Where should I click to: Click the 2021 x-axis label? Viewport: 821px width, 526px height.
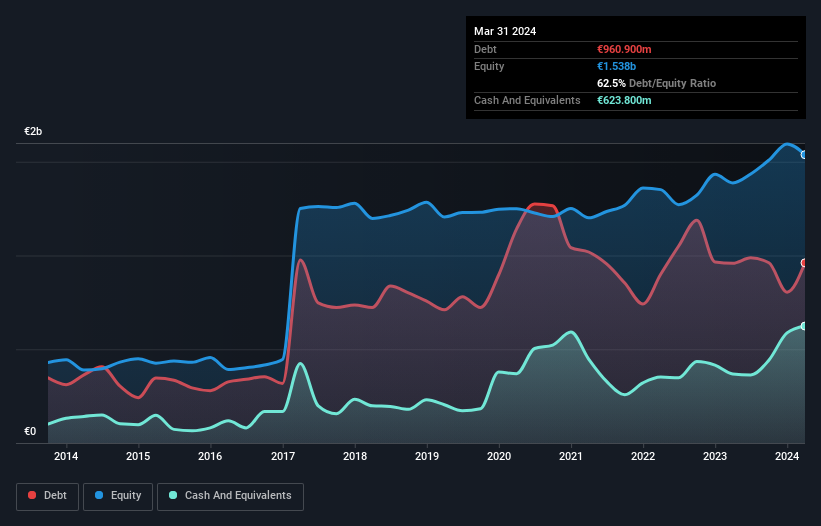pyautogui.click(x=571, y=456)
